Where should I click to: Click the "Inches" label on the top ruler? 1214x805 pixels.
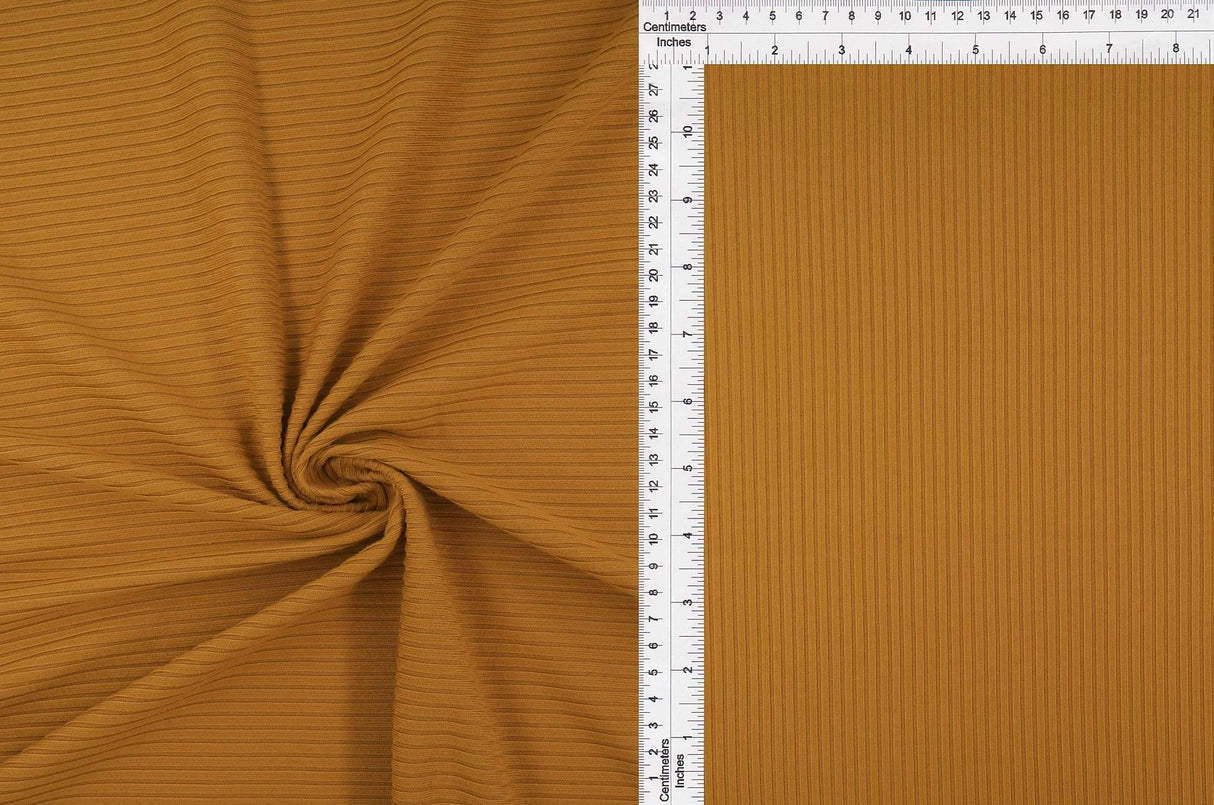pyautogui.click(x=676, y=42)
